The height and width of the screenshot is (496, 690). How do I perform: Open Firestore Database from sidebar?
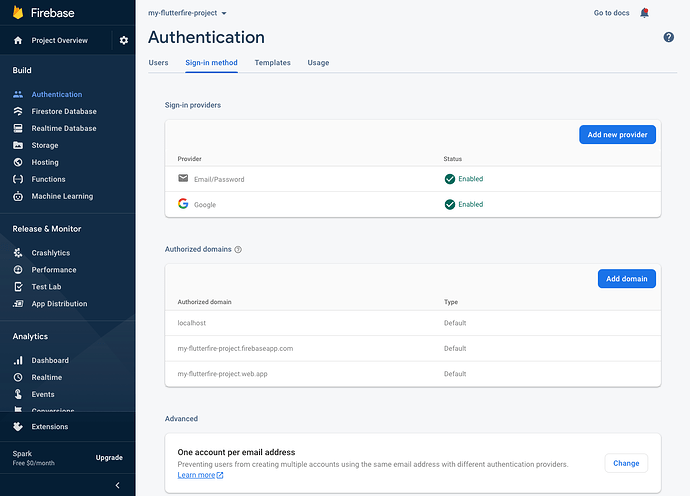(64, 111)
